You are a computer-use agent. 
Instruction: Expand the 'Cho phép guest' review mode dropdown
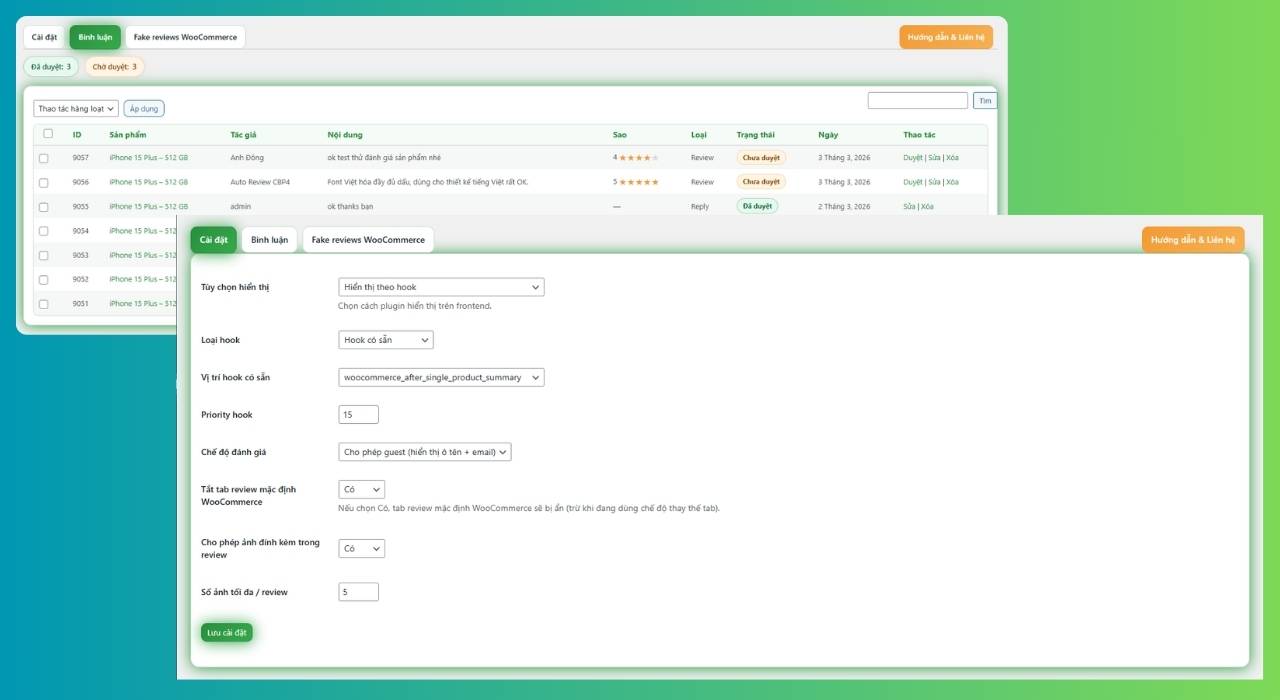click(x=425, y=452)
